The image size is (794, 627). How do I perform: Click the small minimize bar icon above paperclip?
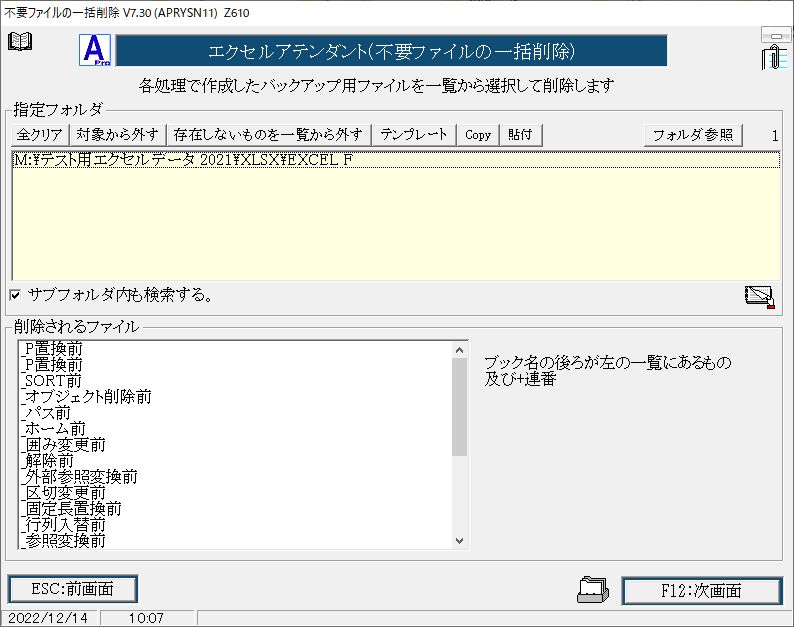coord(774,35)
